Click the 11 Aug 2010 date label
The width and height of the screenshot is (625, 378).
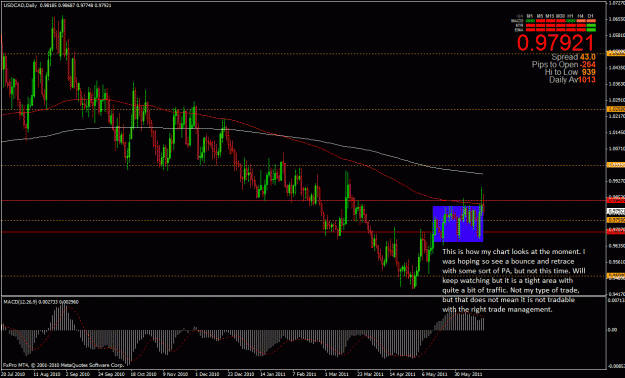(x=47, y=374)
